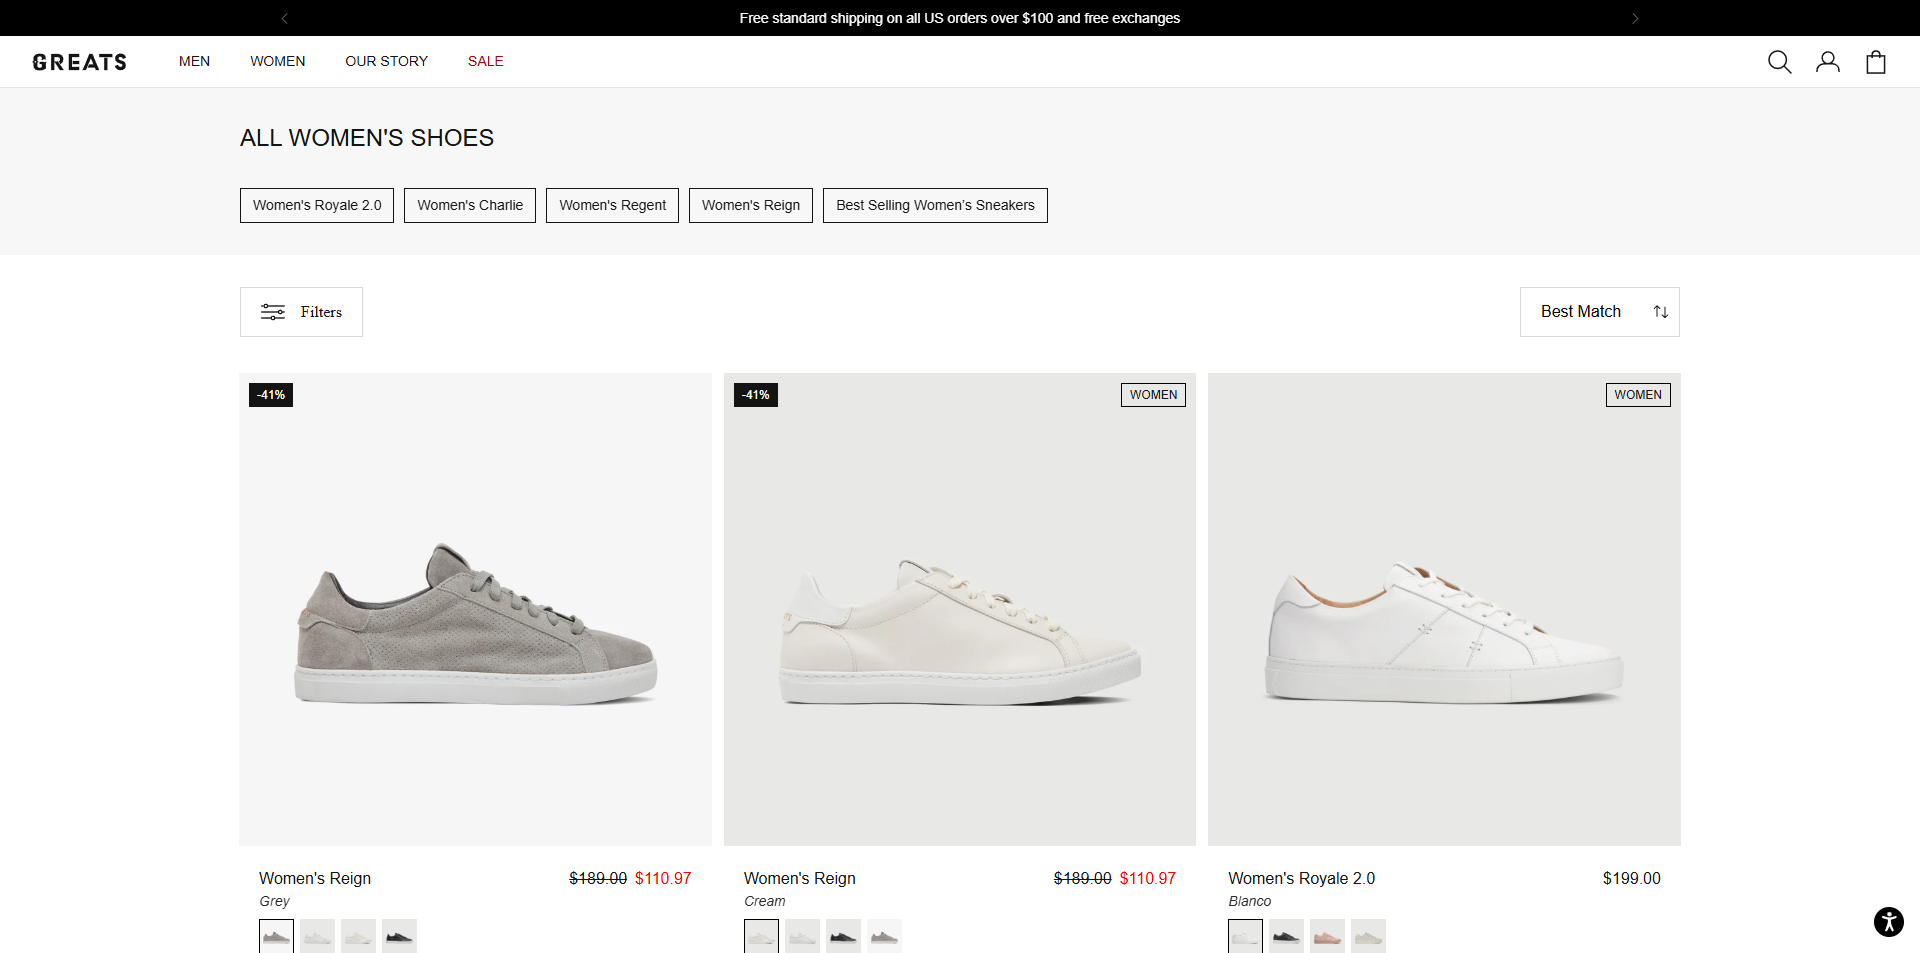
Task: Select pink swatch under Royale 2.0
Action: click(x=1327, y=936)
